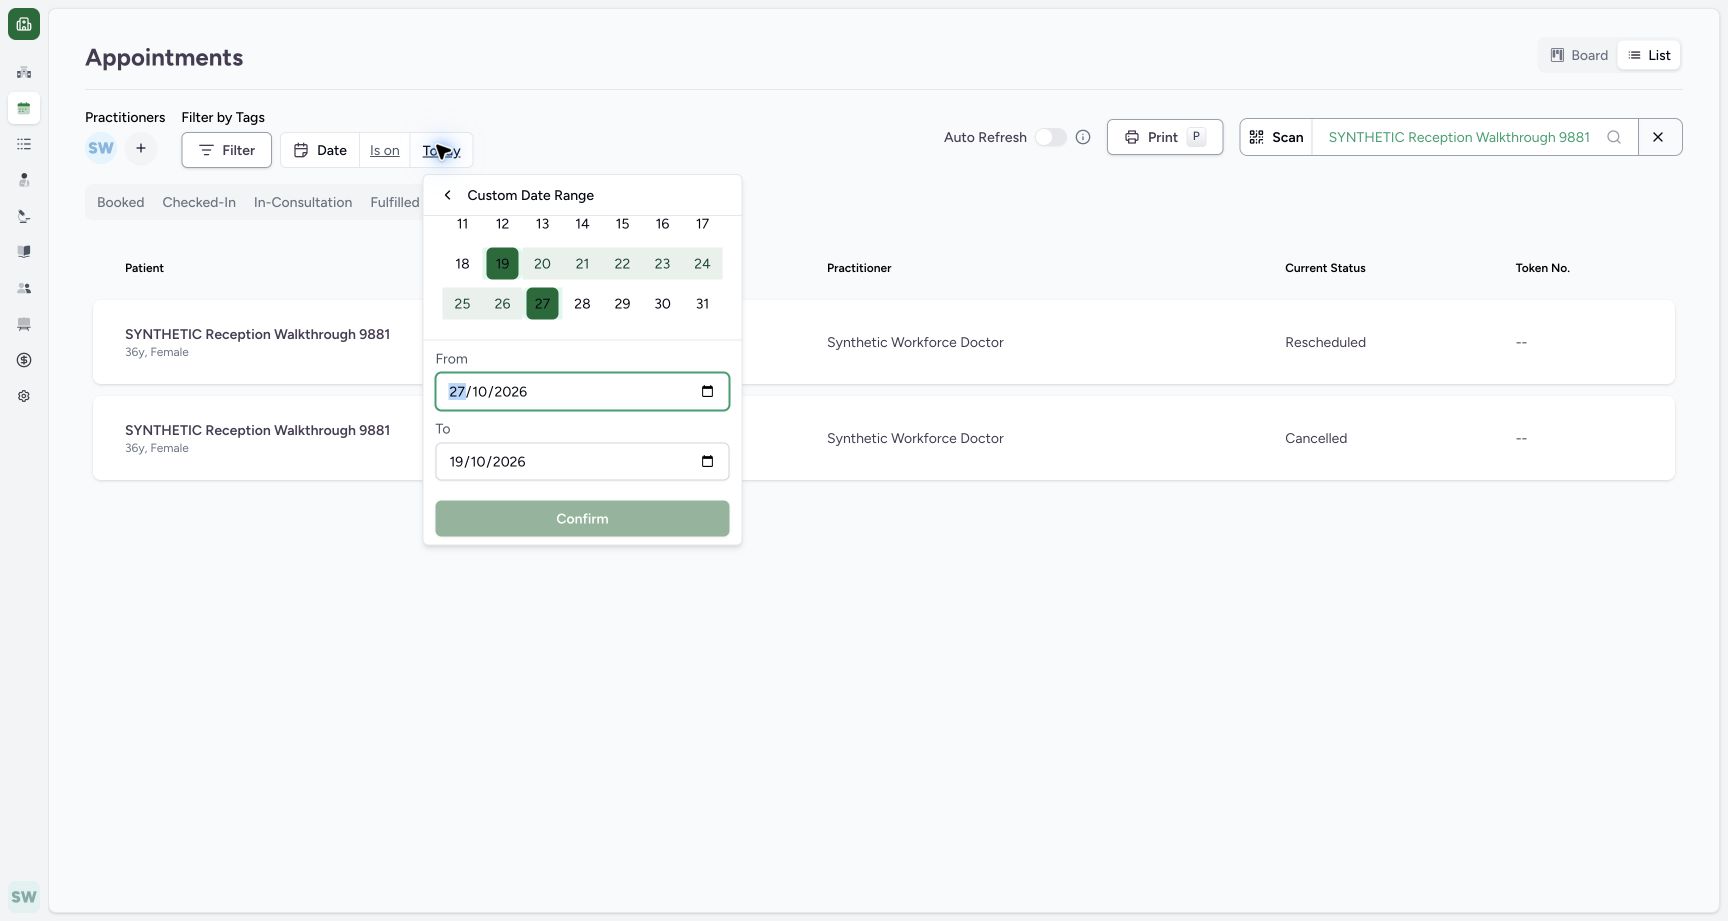The image size is (1728, 921).
Task: Click the From date input field
Action: point(582,392)
